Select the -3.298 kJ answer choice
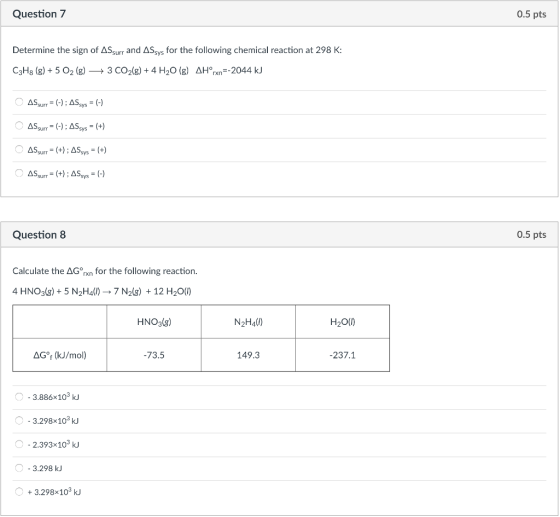This screenshot has height=517, width=560. pos(19,468)
